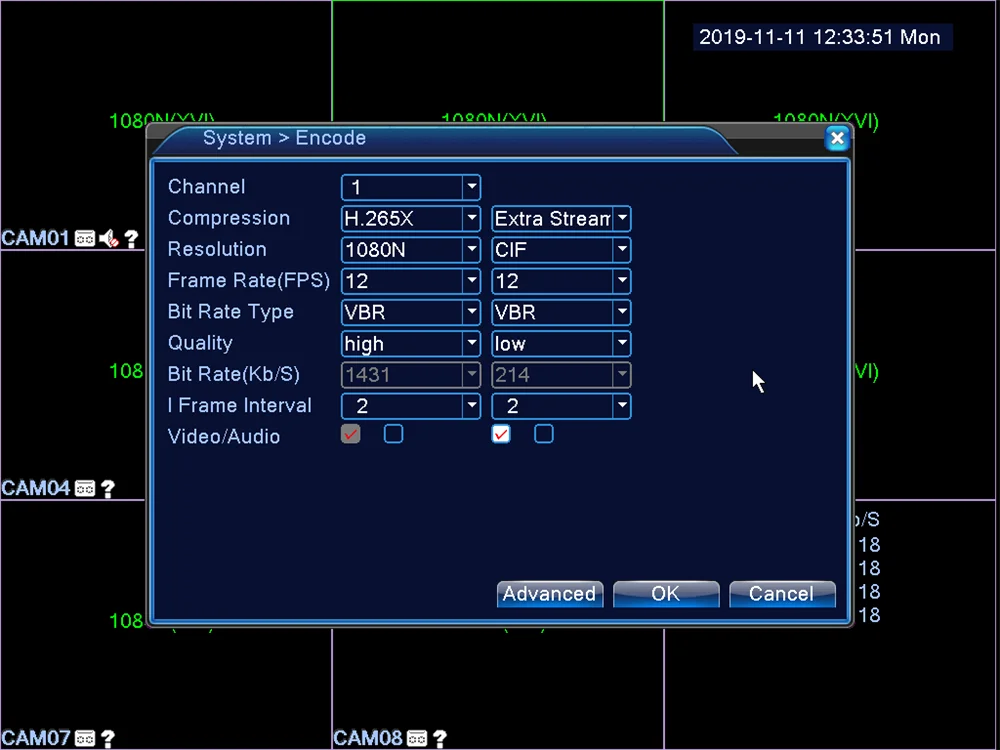Expand H.265X compression dropdown
Image resolution: width=1000 pixels, height=750 pixels.
(x=411, y=218)
